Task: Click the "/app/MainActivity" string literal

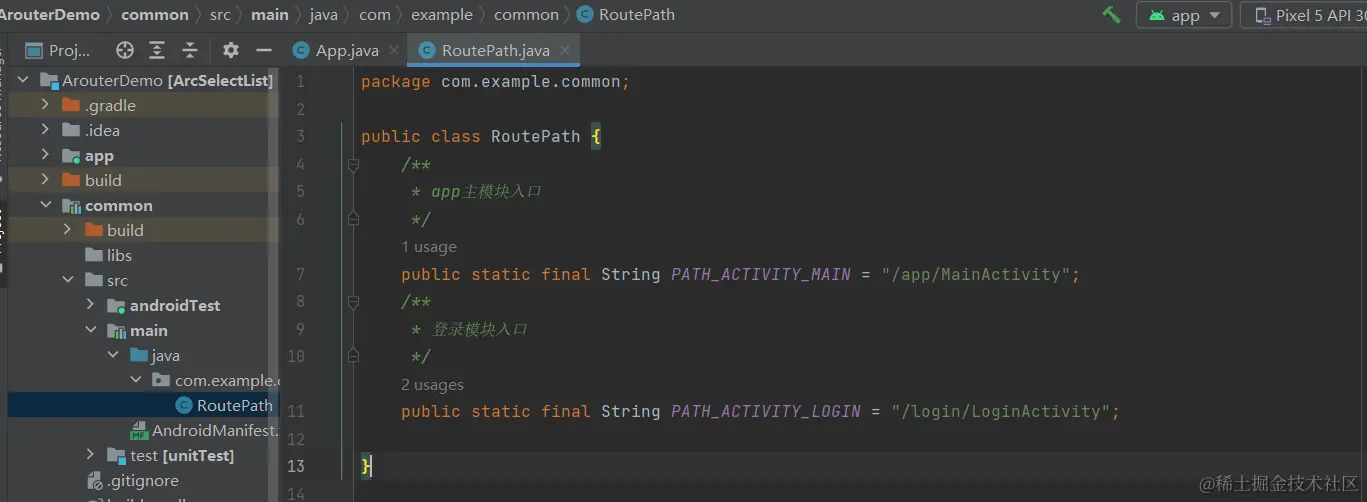Action: point(975,274)
